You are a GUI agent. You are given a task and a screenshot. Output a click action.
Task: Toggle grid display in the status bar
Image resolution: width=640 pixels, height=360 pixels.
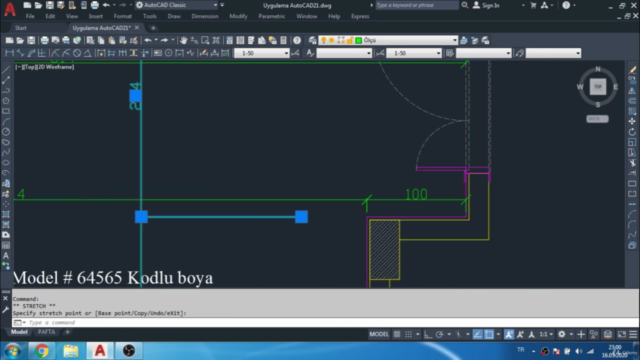pyautogui.click(x=397, y=334)
